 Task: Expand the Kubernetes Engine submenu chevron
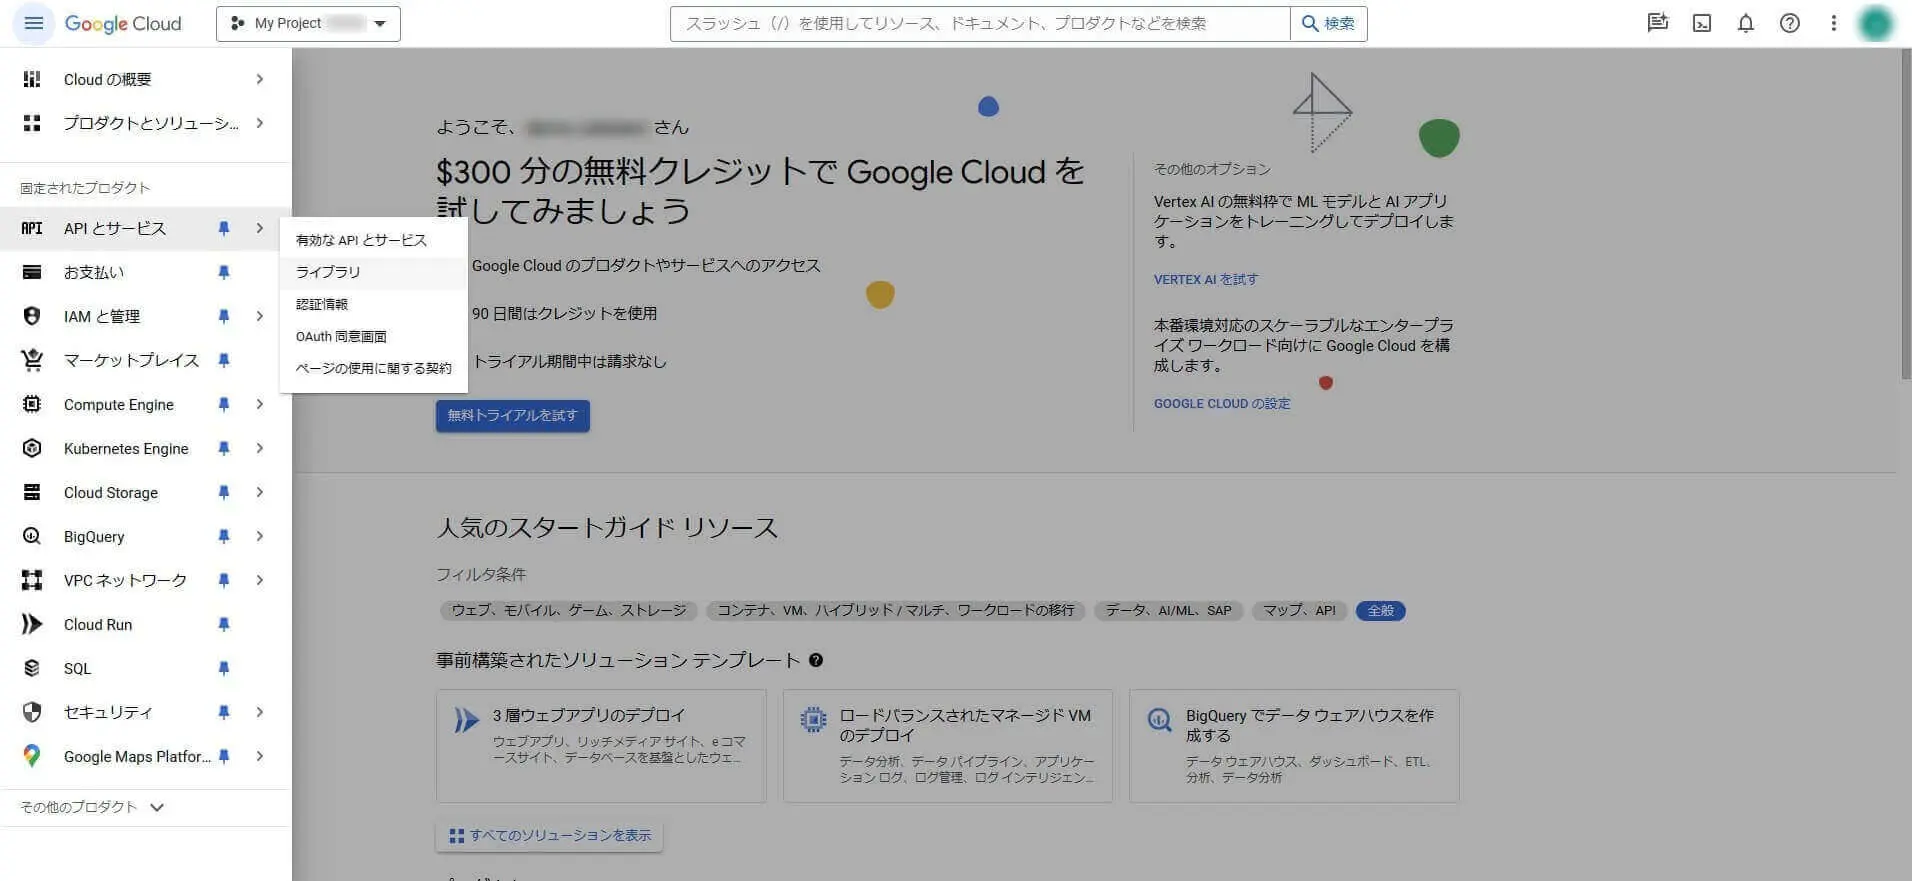click(x=260, y=448)
